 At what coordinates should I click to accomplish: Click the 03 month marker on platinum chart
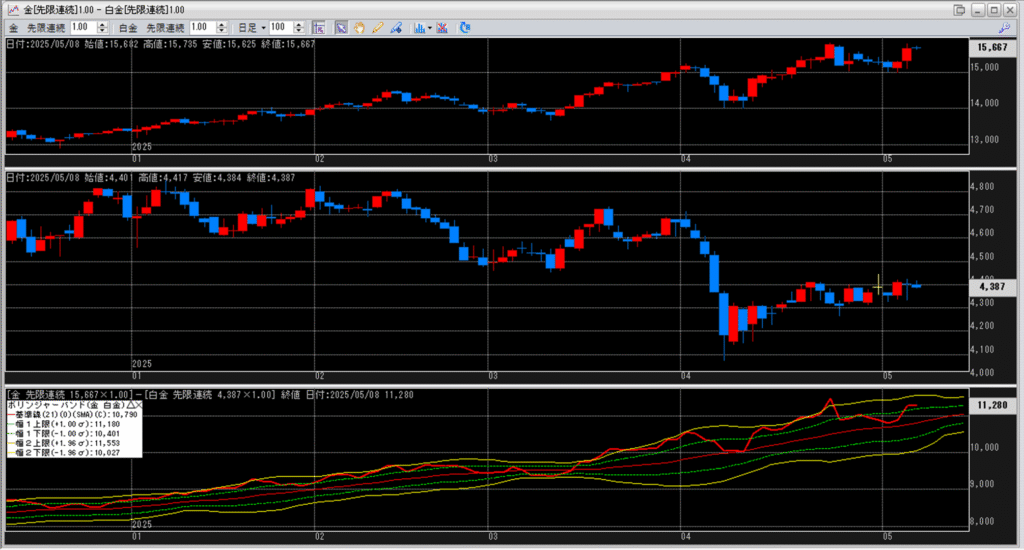pyautogui.click(x=492, y=376)
